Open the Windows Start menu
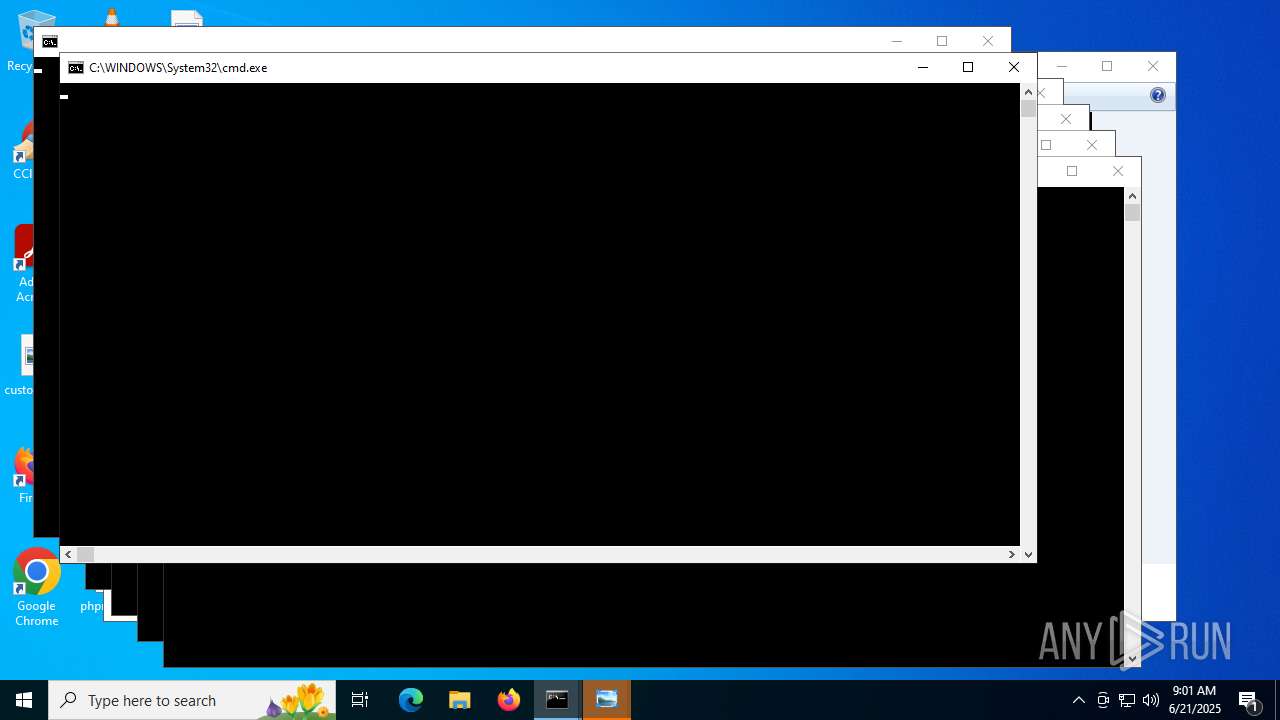 click(x=24, y=700)
